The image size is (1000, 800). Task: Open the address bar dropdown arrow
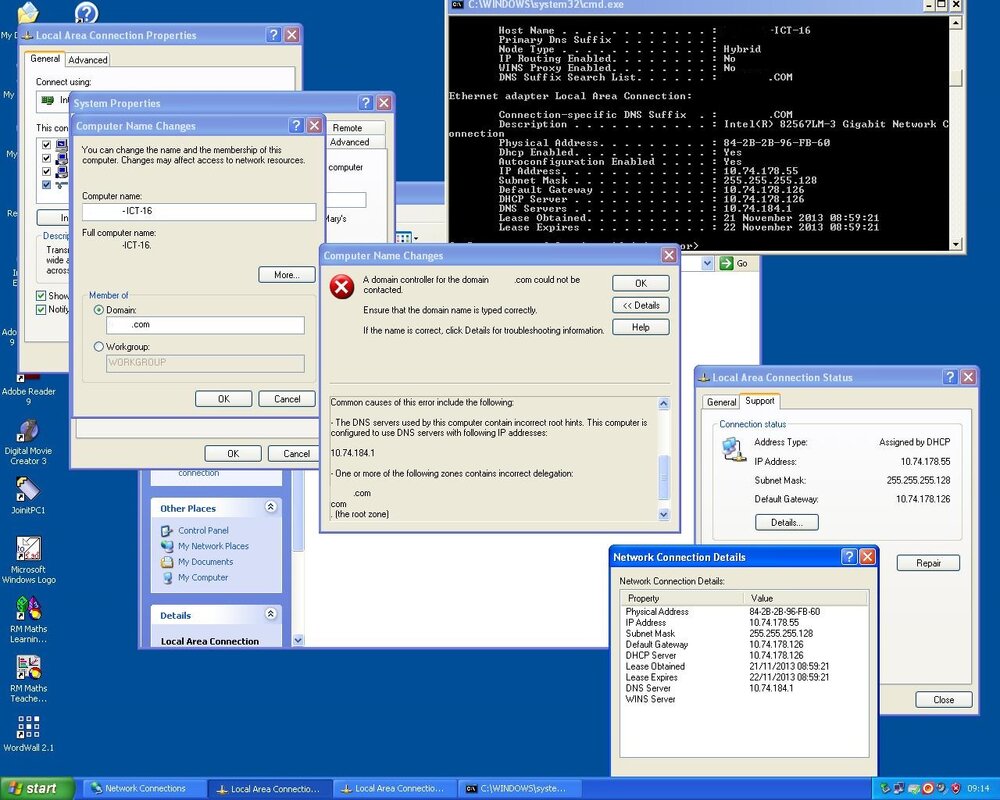(x=707, y=263)
